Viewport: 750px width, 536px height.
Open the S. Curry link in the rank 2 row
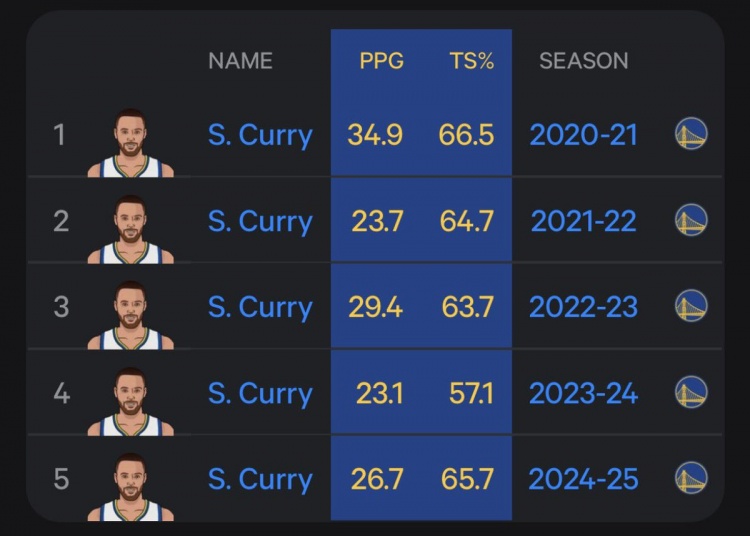tap(260, 221)
